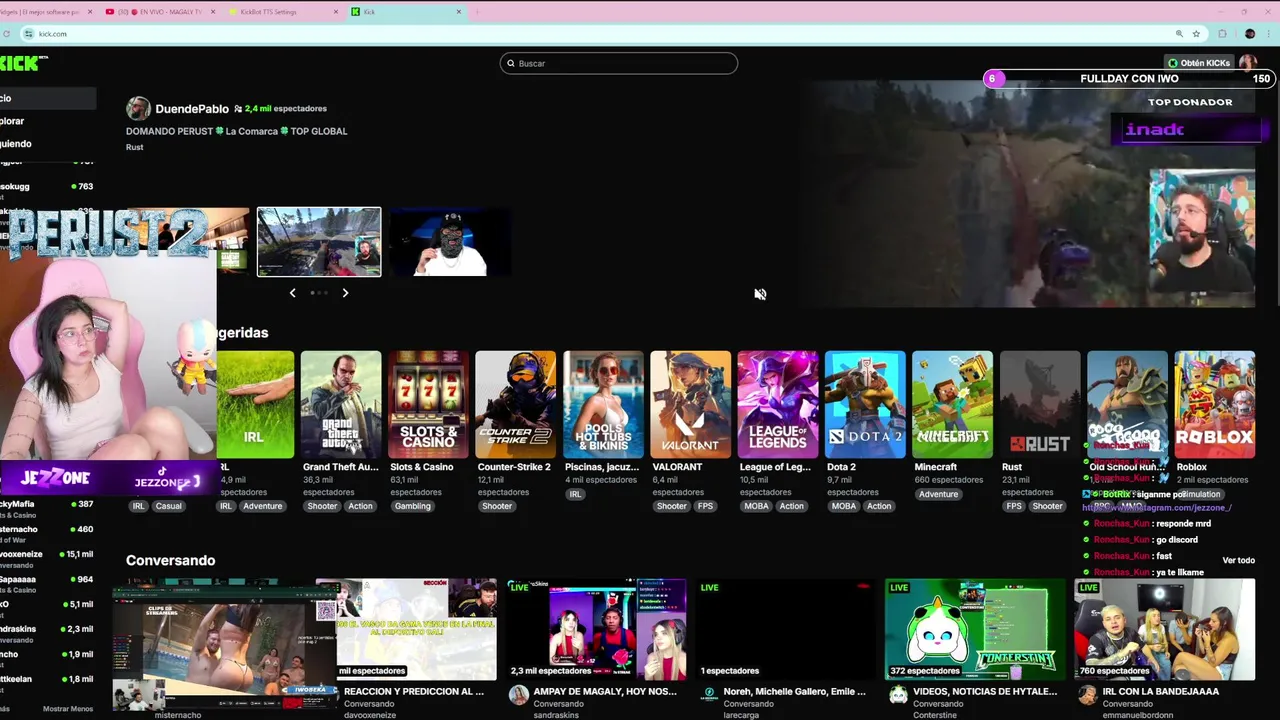Open the Conterstine channel avatar

pyautogui.click(x=898, y=695)
